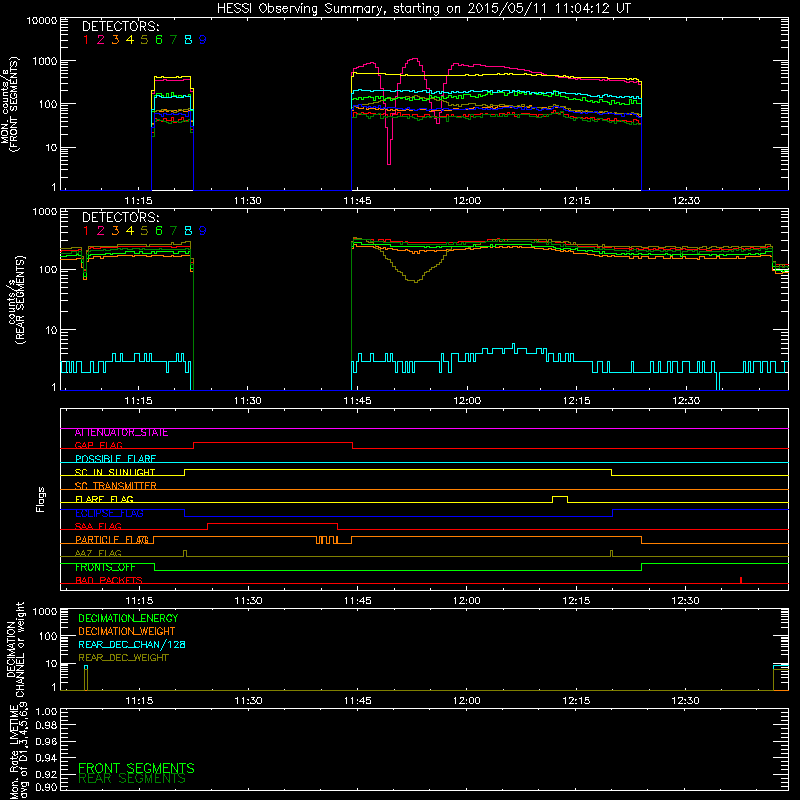Image resolution: width=800 pixels, height=800 pixels.
Task: Click the raised pulse on the FLARE_FLAG line
Action: pos(560,496)
